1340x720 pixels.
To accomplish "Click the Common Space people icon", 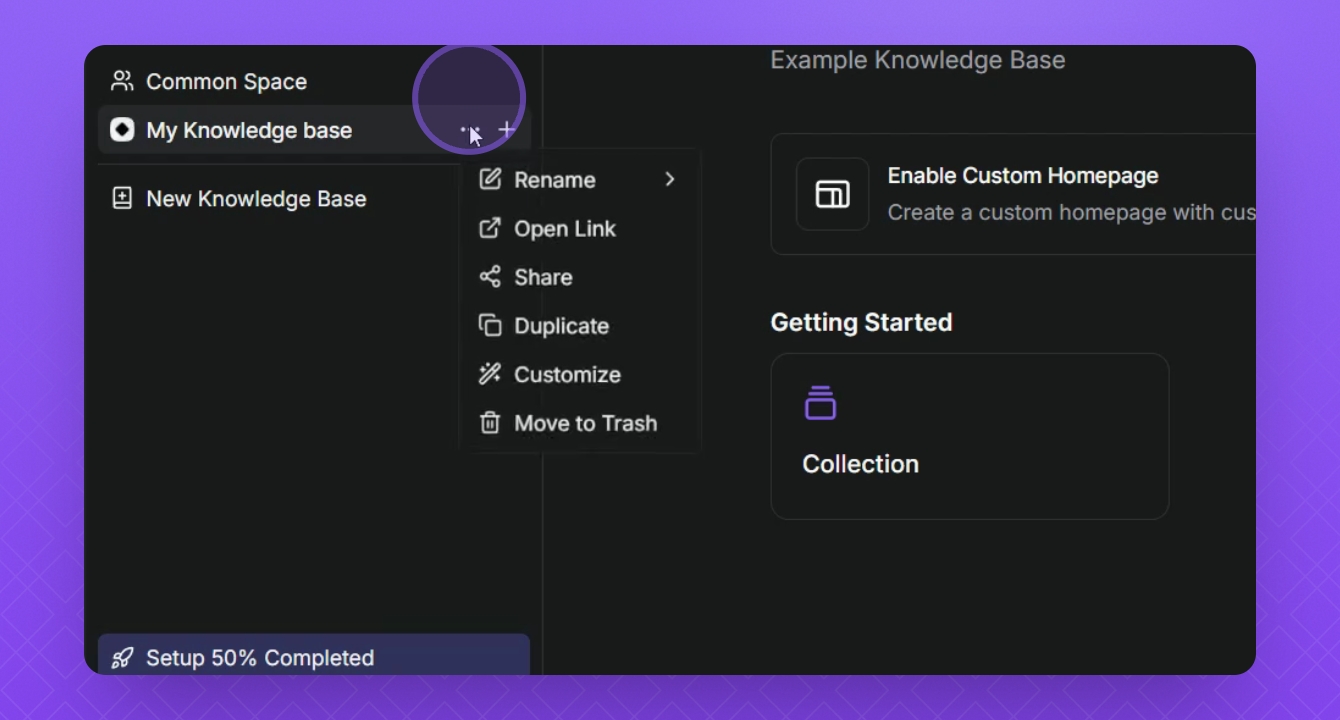I will [x=122, y=81].
